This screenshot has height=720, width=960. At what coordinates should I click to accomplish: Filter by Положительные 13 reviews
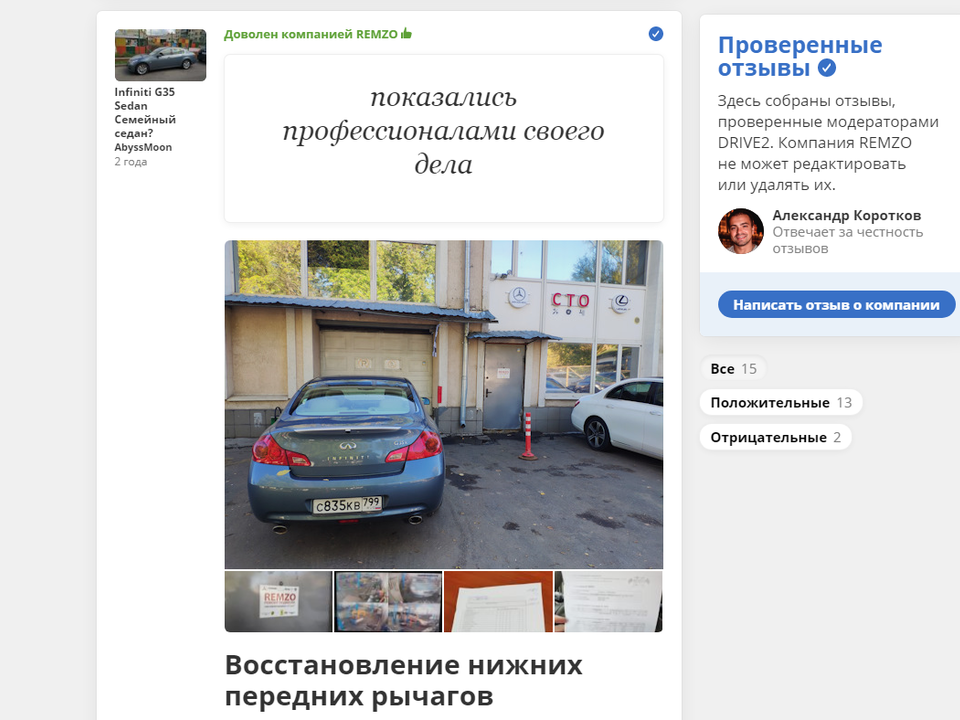click(x=781, y=403)
